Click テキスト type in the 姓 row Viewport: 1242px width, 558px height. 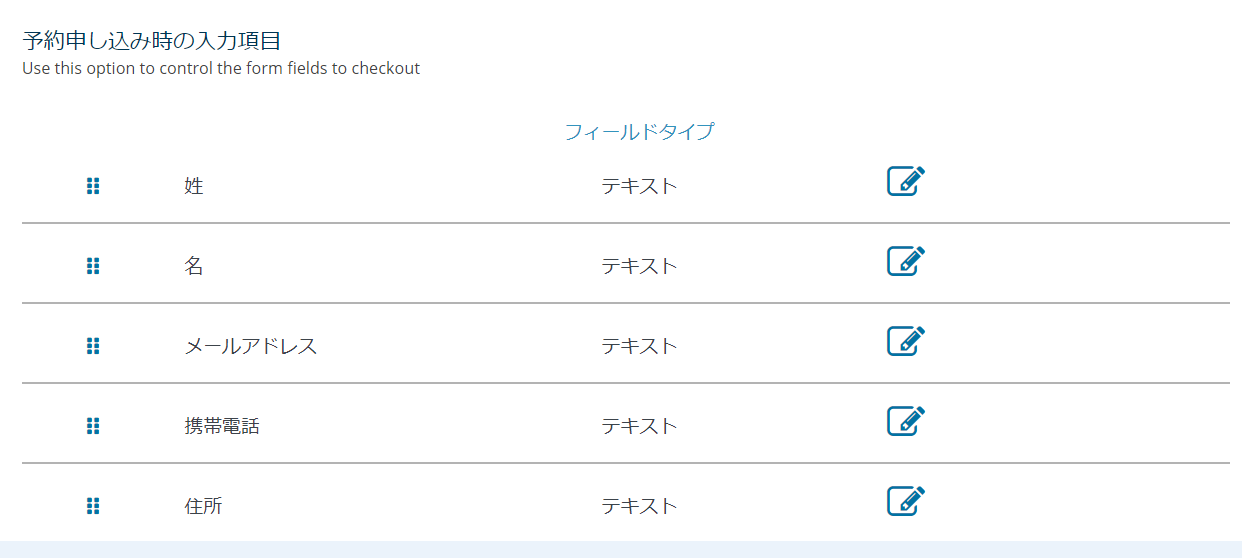tap(639, 186)
